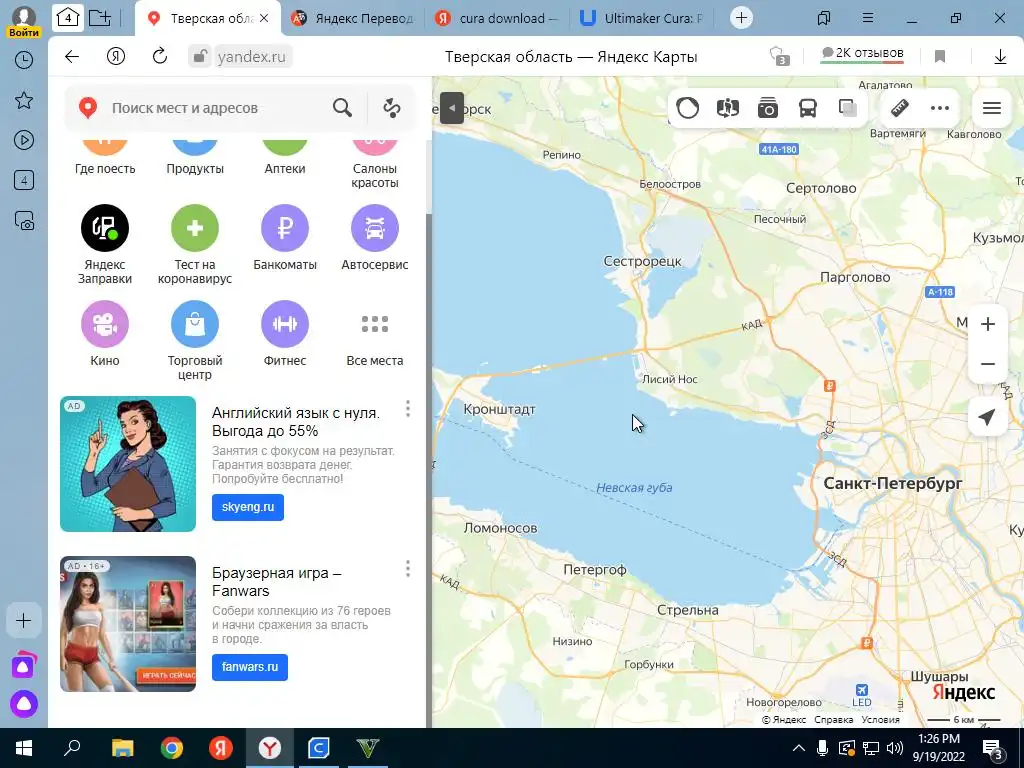Screen dimensions: 1024x768
Task: Switch to cura download tab
Action: pyautogui.click(x=498, y=18)
